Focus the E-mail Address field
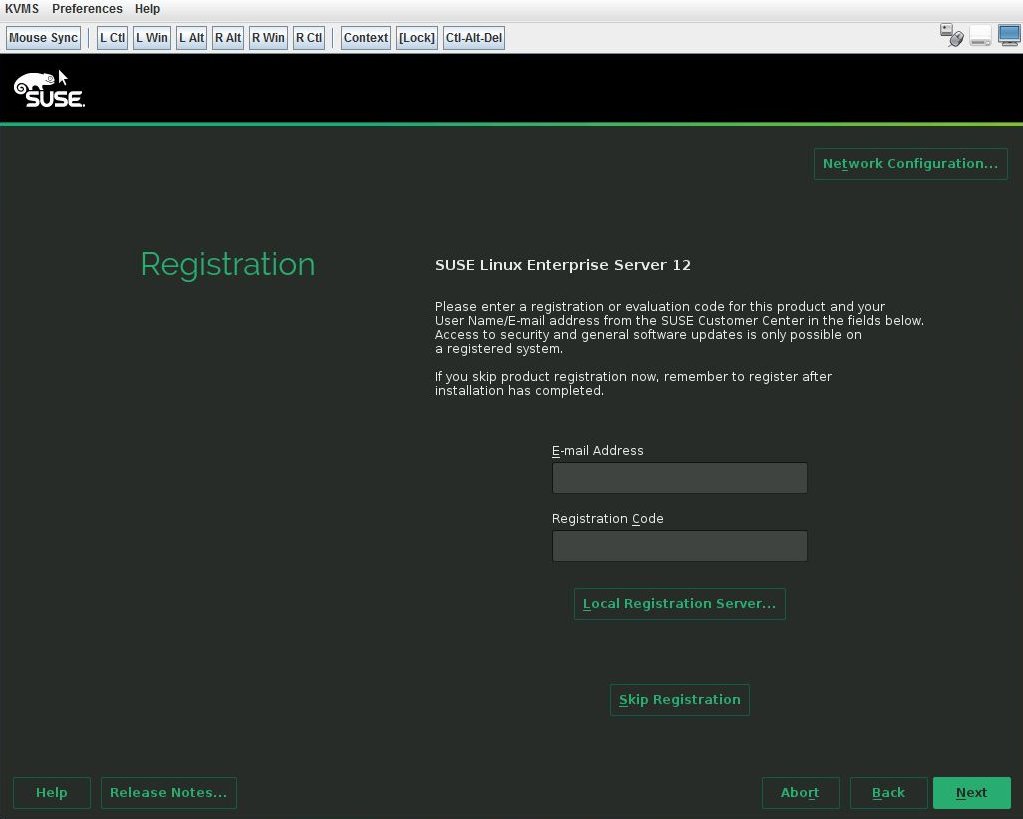The width and height of the screenshot is (1023, 819). (x=679, y=477)
